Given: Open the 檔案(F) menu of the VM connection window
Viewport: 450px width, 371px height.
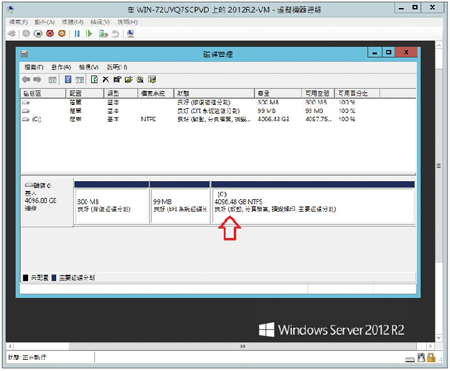Looking at the screenshot, I should click(18, 22).
